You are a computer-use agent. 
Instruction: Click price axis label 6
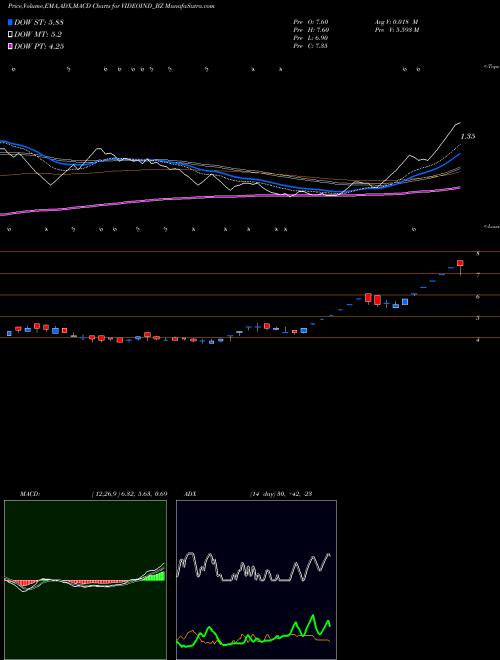(x=478, y=296)
